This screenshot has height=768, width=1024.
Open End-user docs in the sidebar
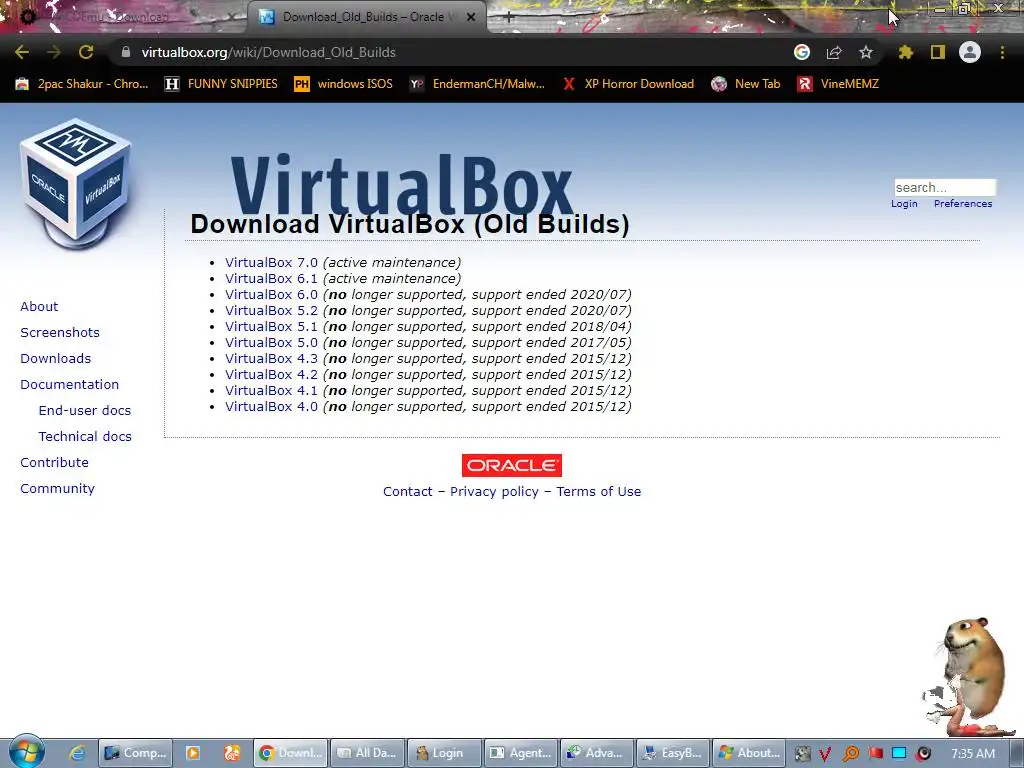pyautogui.click(x=85, y=411)
